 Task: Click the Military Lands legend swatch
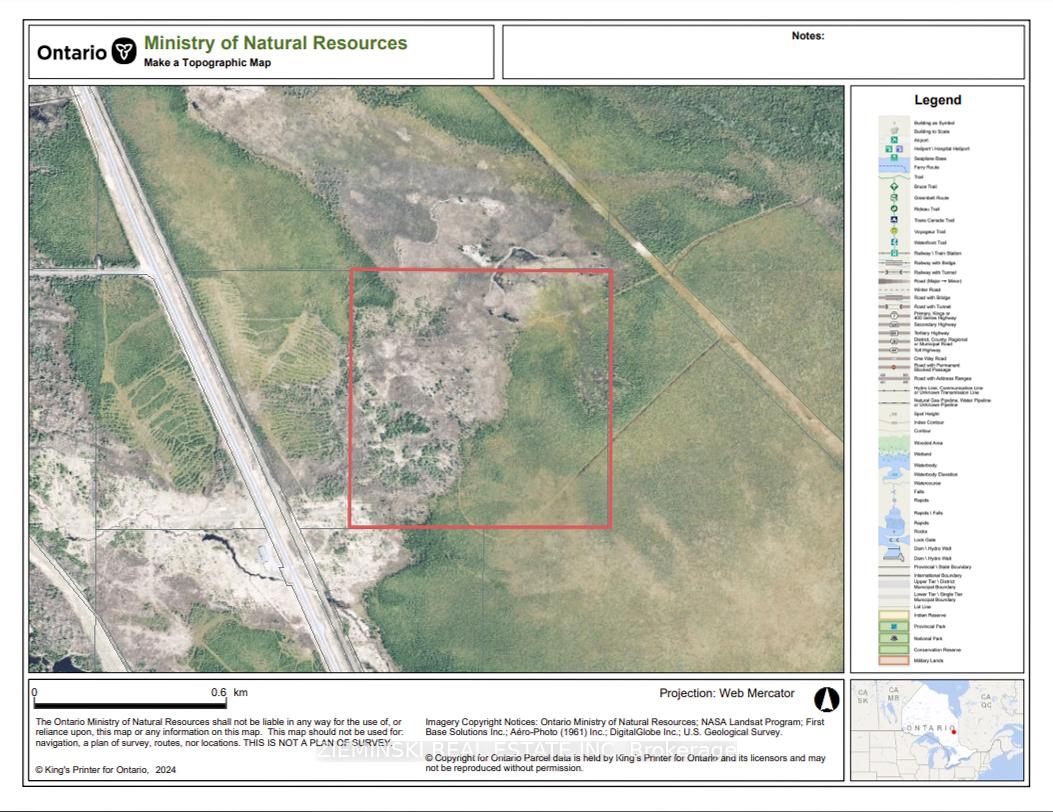tap(894, 661)
